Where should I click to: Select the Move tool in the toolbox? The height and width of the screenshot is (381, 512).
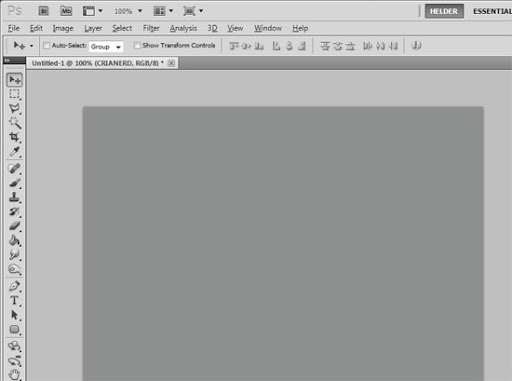tap(14, 80)
